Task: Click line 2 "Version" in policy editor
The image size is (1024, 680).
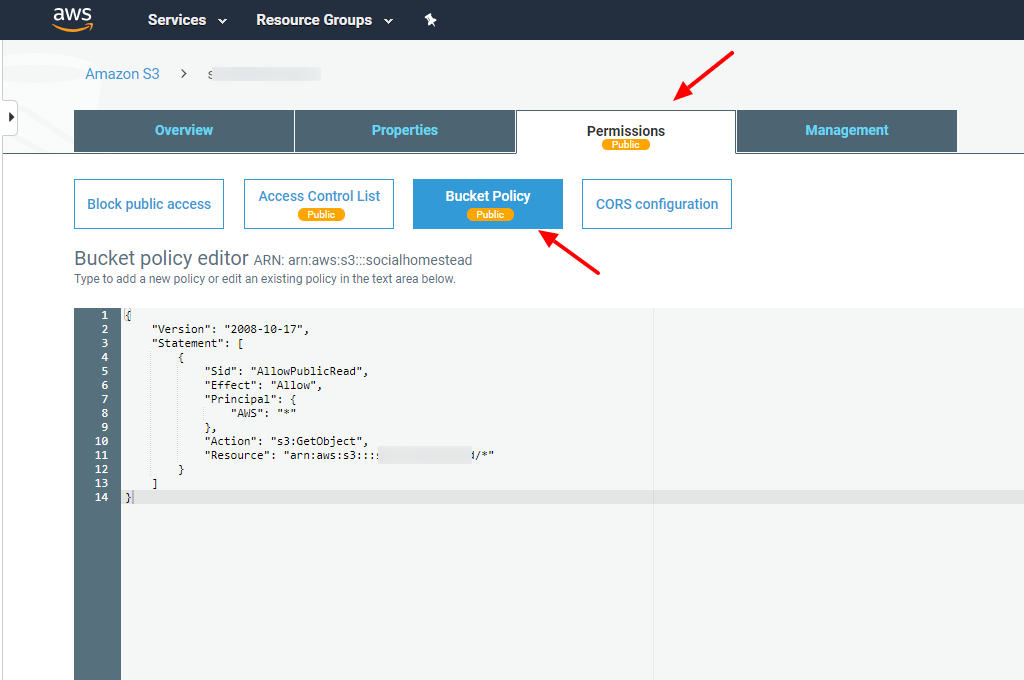Action: tap(231, 329)
